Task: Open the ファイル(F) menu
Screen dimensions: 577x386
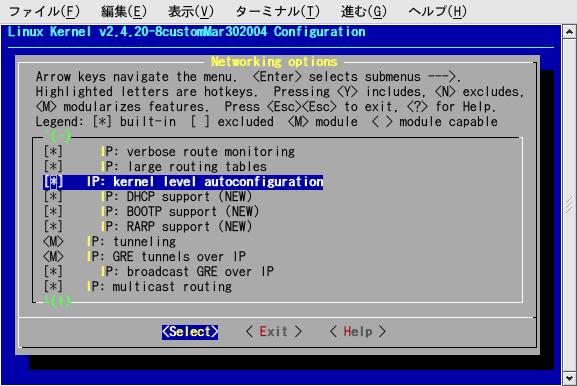Action: pos(44,12)
